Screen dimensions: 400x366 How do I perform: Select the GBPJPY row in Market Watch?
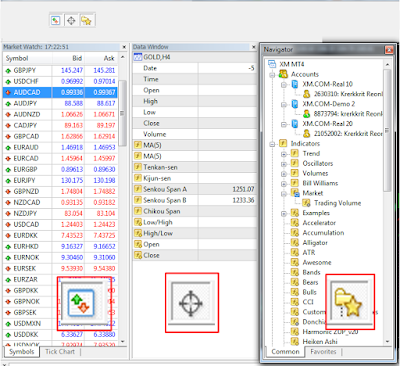[x=60, y=70]
